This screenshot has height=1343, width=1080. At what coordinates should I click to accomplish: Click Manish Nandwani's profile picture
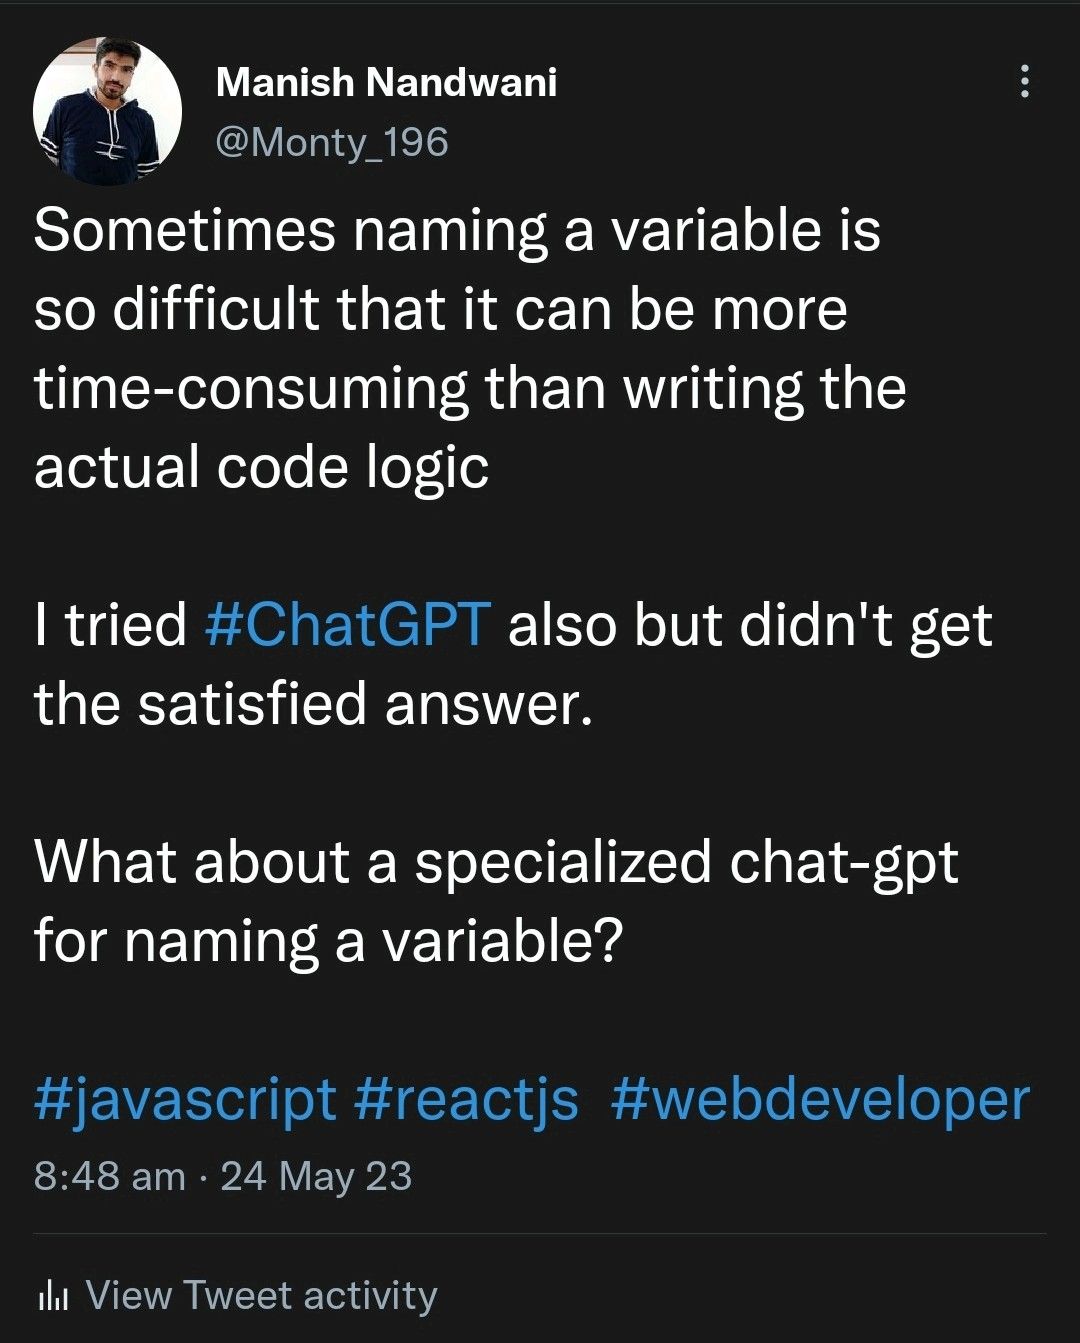click(x=107, y=111)
